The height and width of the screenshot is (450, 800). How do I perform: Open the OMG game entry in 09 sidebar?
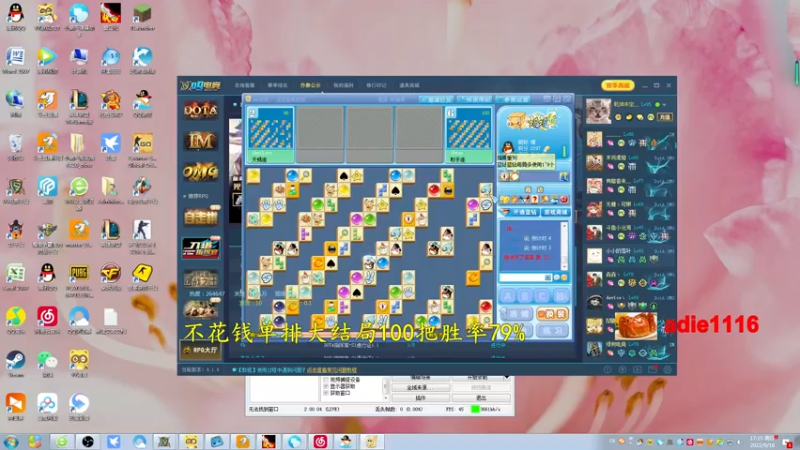pyautogui.click(x=201, y=172)
